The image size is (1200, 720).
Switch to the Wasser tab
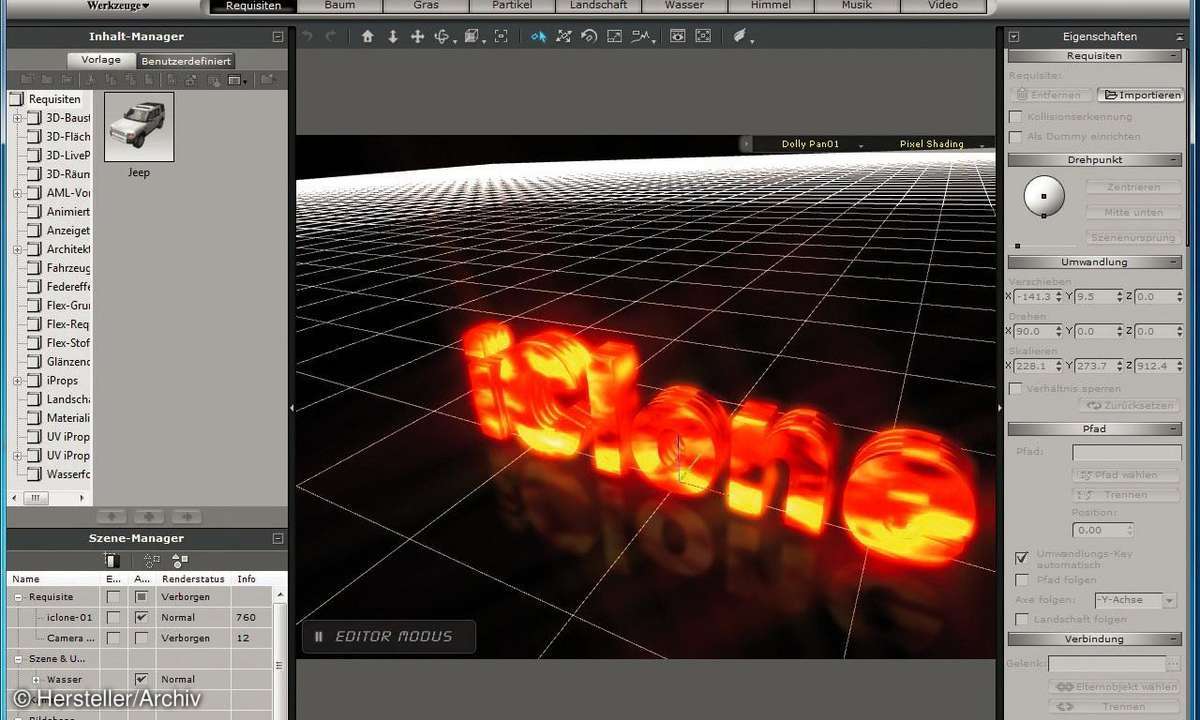point(684,6)
